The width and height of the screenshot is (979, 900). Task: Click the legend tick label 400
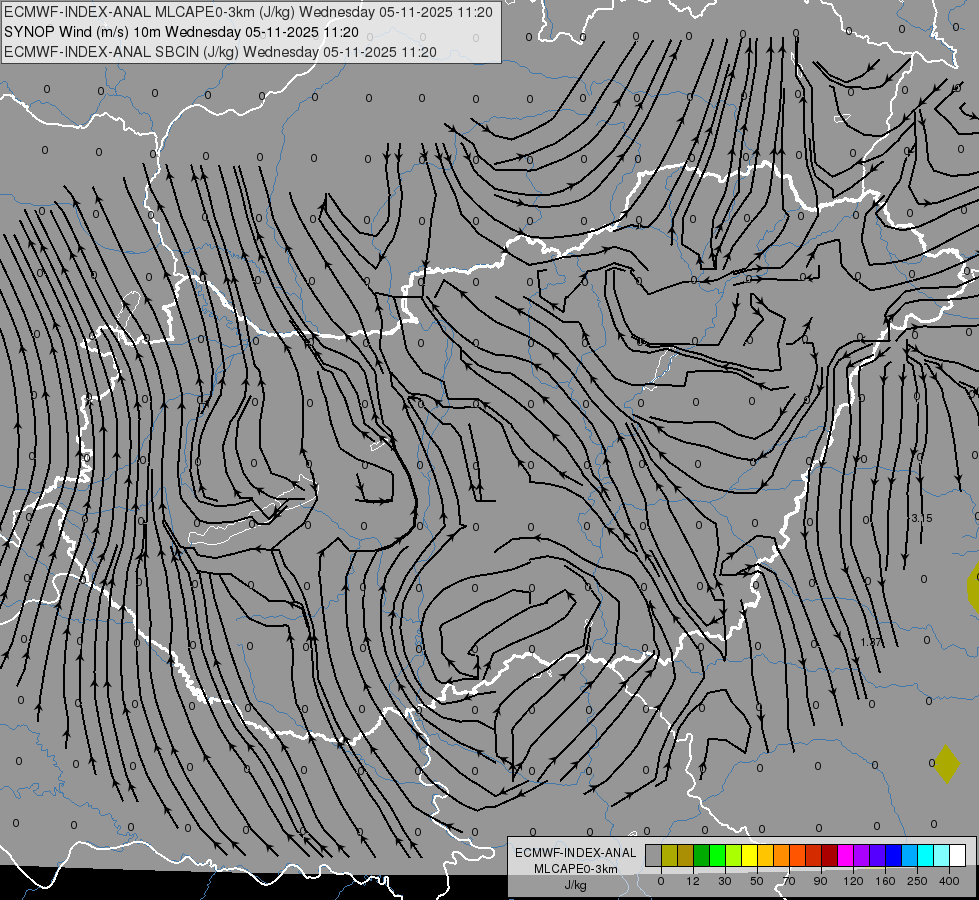click(x=949, y=881)
